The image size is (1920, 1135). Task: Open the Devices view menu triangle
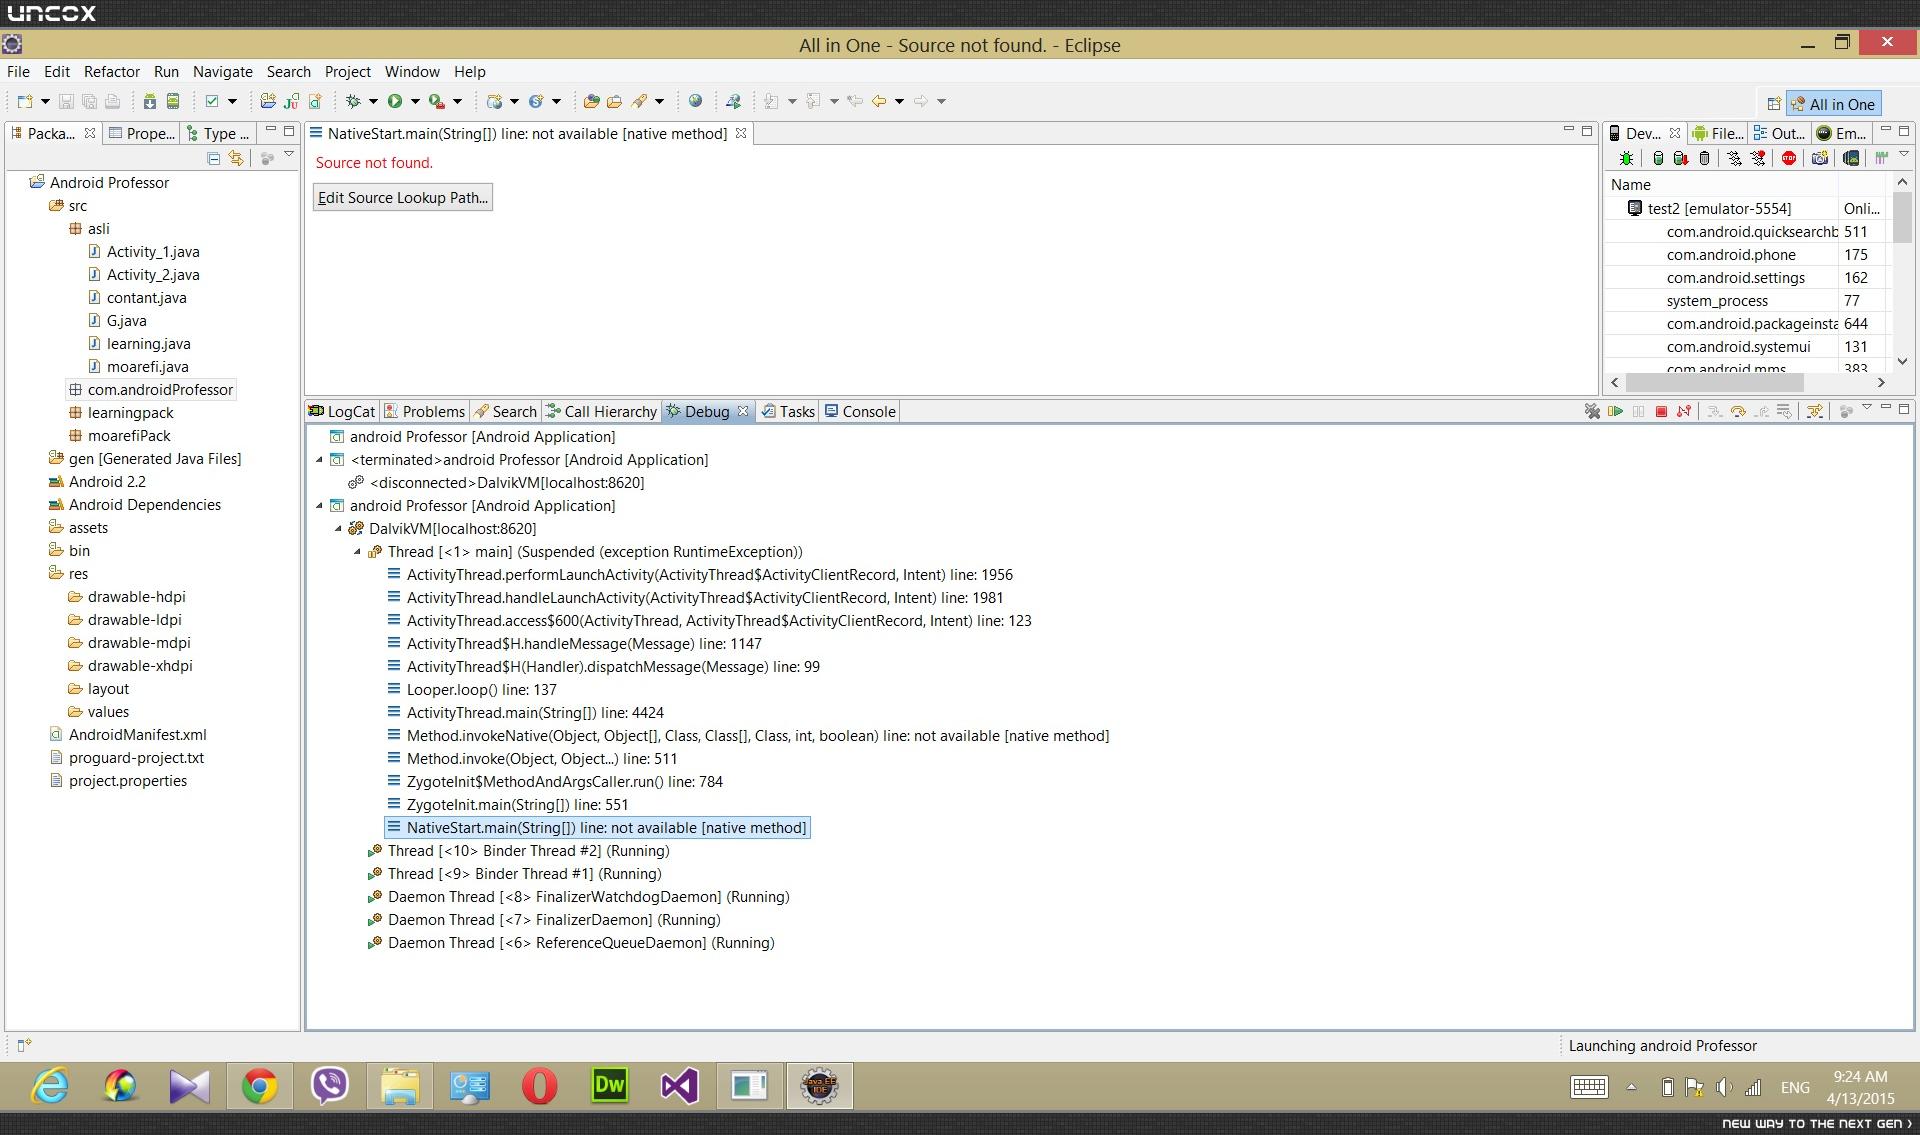[1904, 155]
